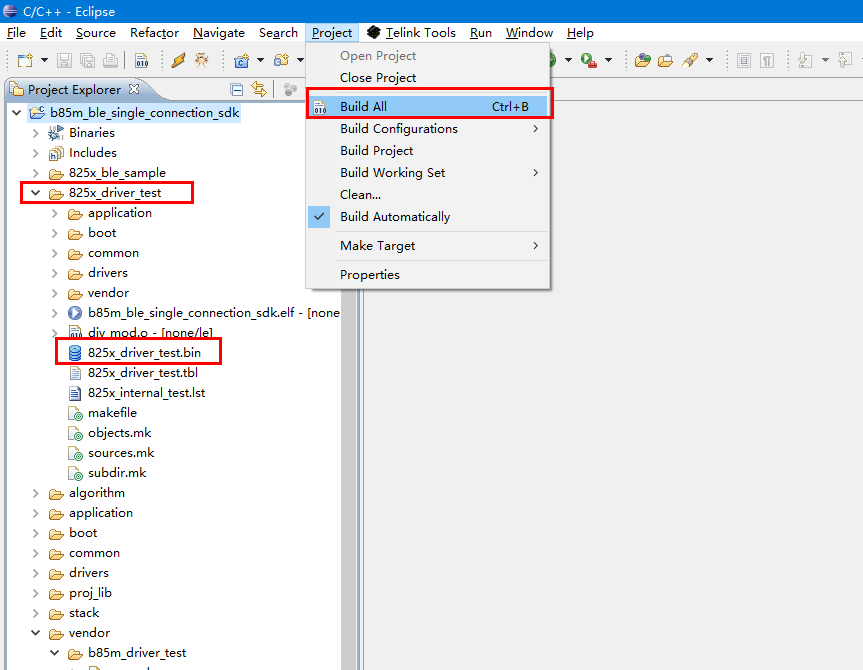Click the lightning bolt toolbar icon
This screenshot has width=863, height=670.
point(178,60)
